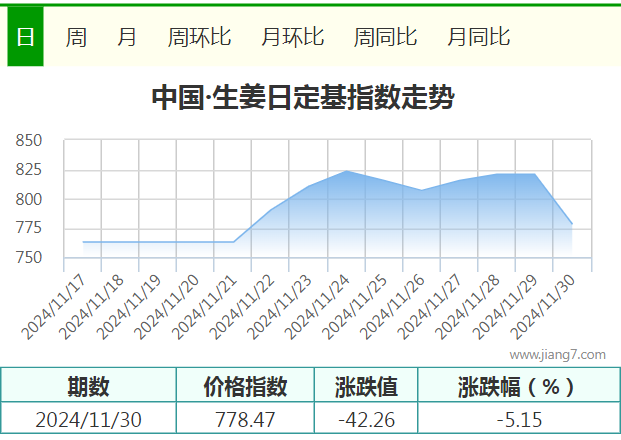Image resolution: width=621 pixels, height=440 pixels.
Task: Click the 涨跌值 column header
Action: click(x=366, y=386)
